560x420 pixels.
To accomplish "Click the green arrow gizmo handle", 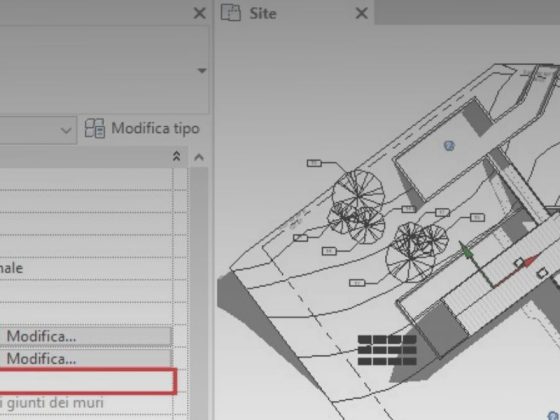I will (466, 250).
